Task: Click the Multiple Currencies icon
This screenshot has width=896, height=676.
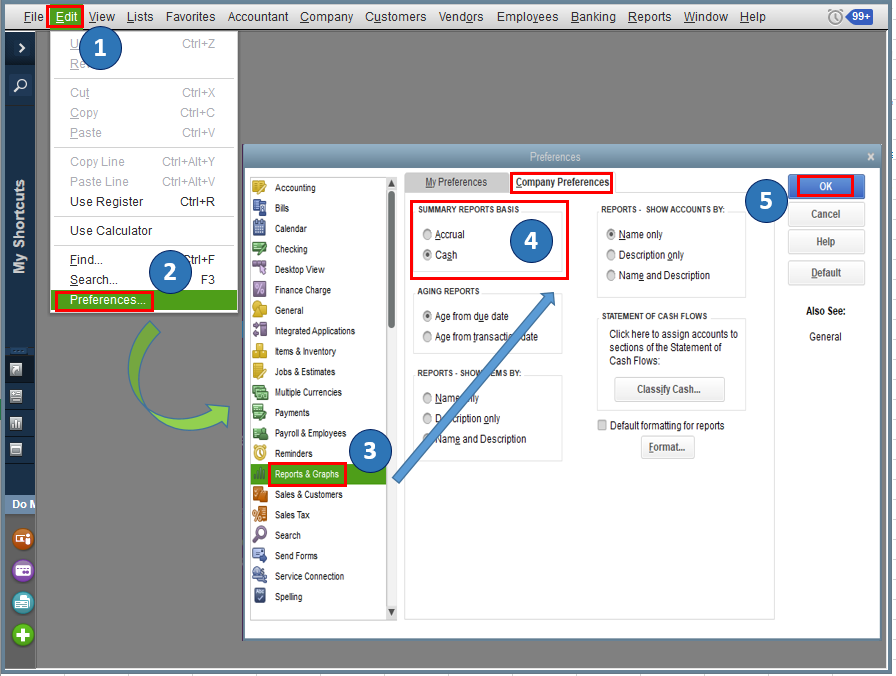Action: coord(259,392)
